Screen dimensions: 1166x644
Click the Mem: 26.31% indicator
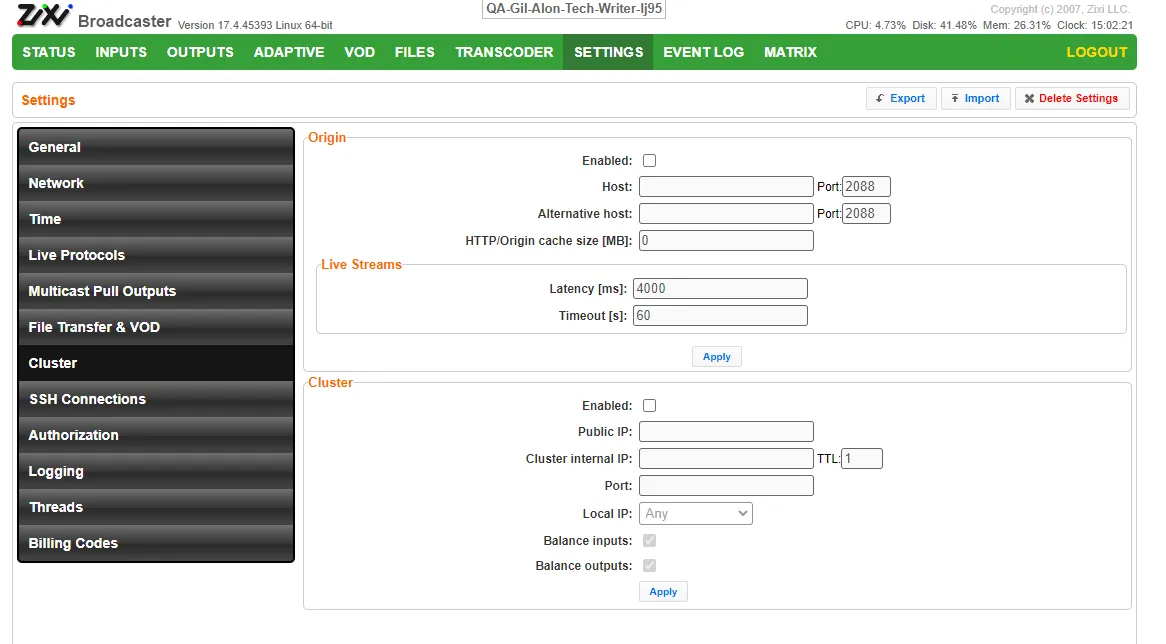(x=1017, y=25)
